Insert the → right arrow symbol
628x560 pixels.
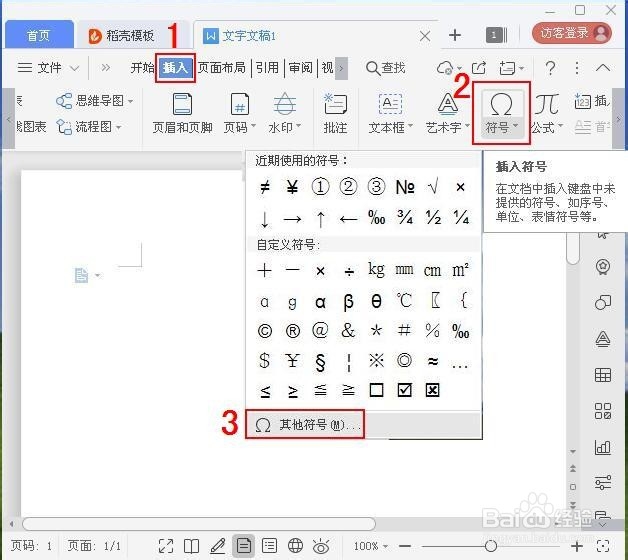pyautogui.click(x=292, y=220)
